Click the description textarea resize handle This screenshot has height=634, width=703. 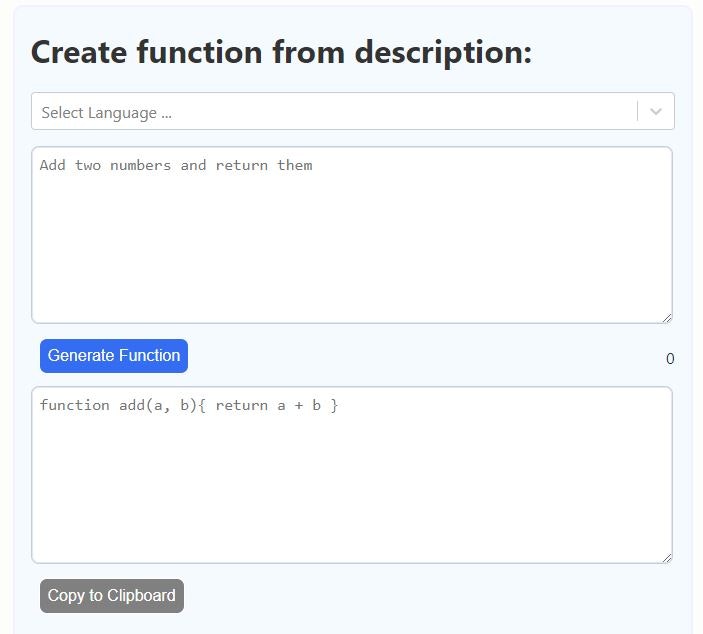(x=667, y=318)
